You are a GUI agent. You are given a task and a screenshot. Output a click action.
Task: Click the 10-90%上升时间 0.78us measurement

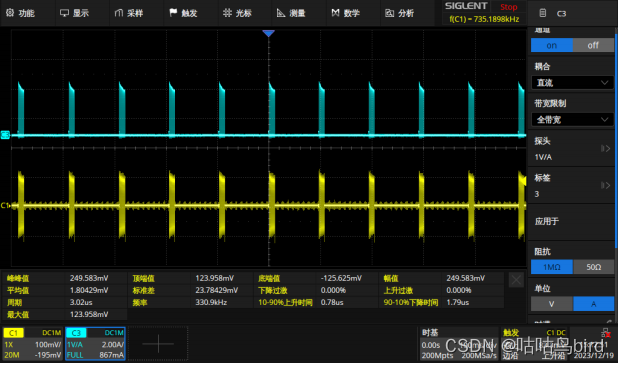pos(316,302)
